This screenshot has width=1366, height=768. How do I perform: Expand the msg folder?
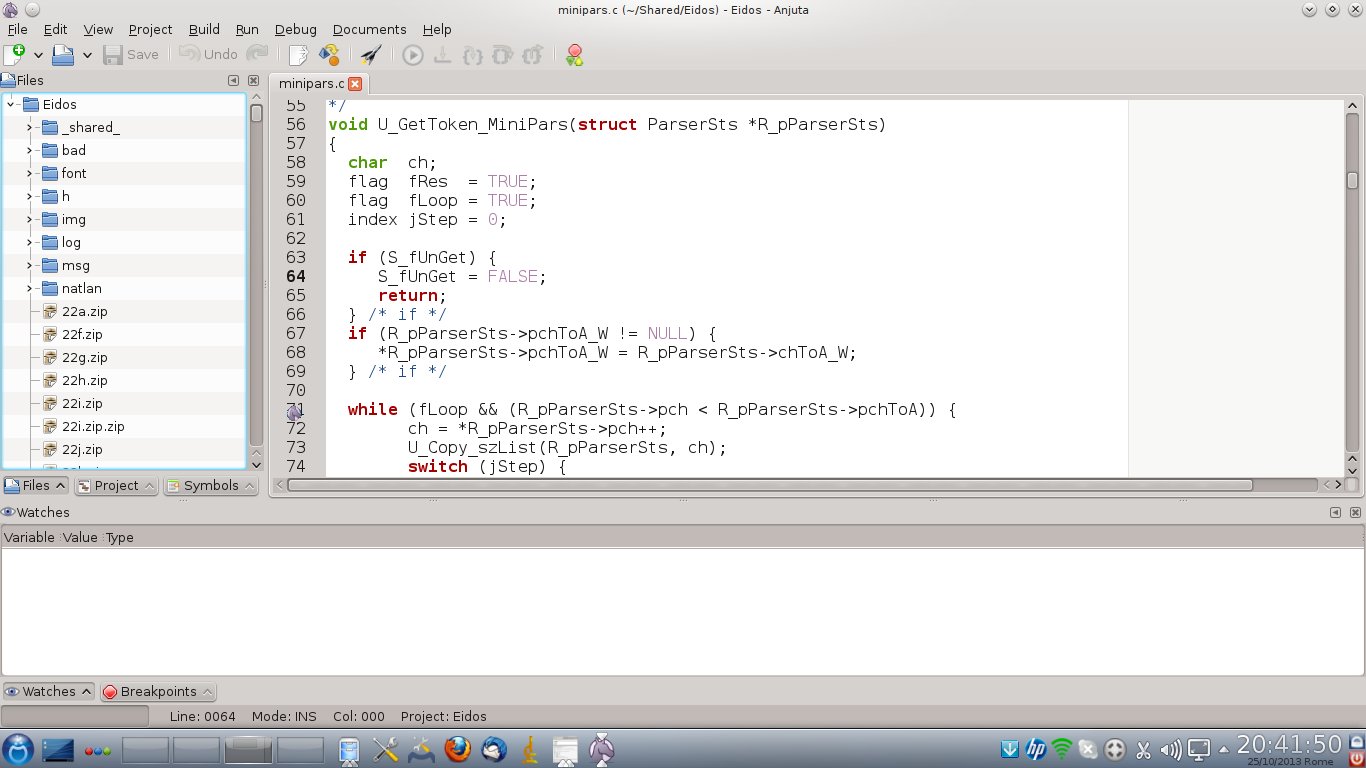pyautogui.click(x=30, y=265)
